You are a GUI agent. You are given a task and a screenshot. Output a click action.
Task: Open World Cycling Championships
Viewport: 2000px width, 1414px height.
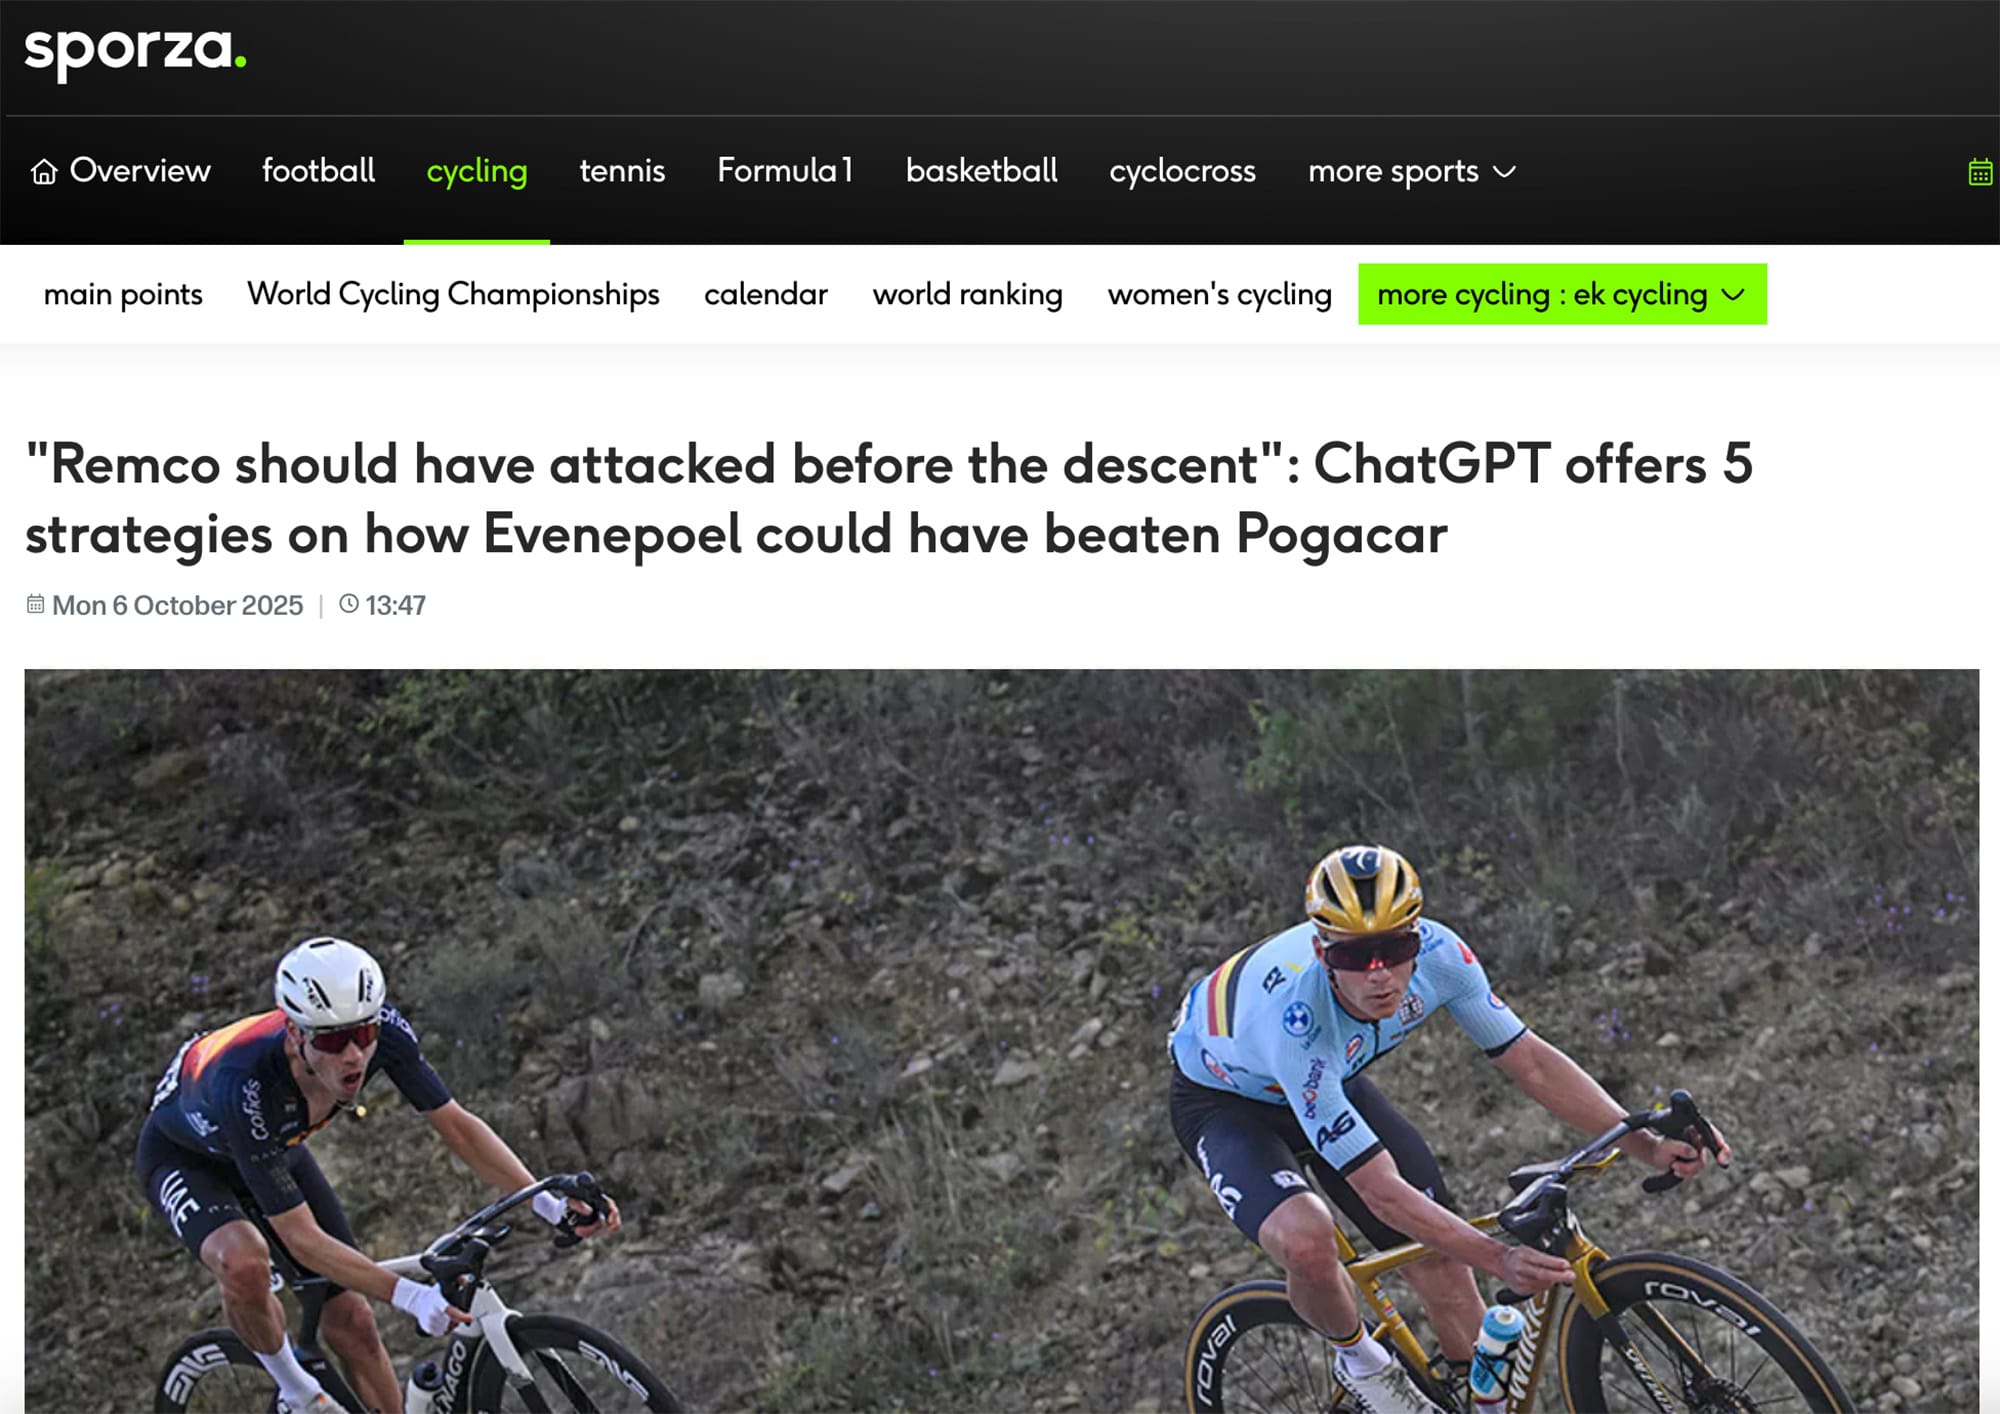[x=453, y=294]
